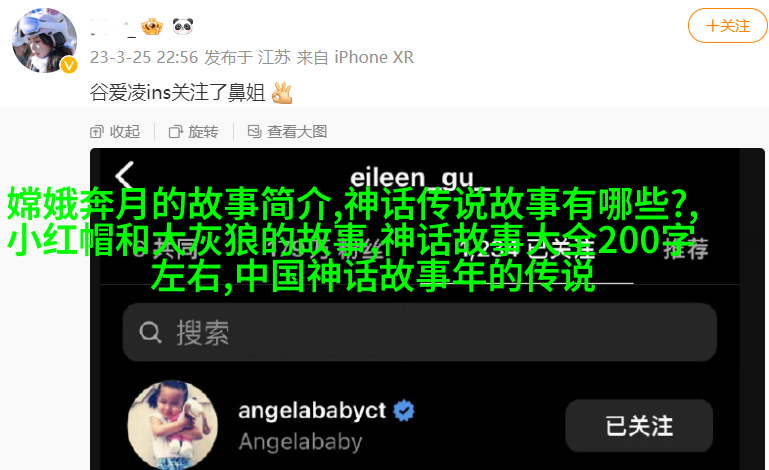
Task: Click the back chevron arrow
Action: [125, 176]
